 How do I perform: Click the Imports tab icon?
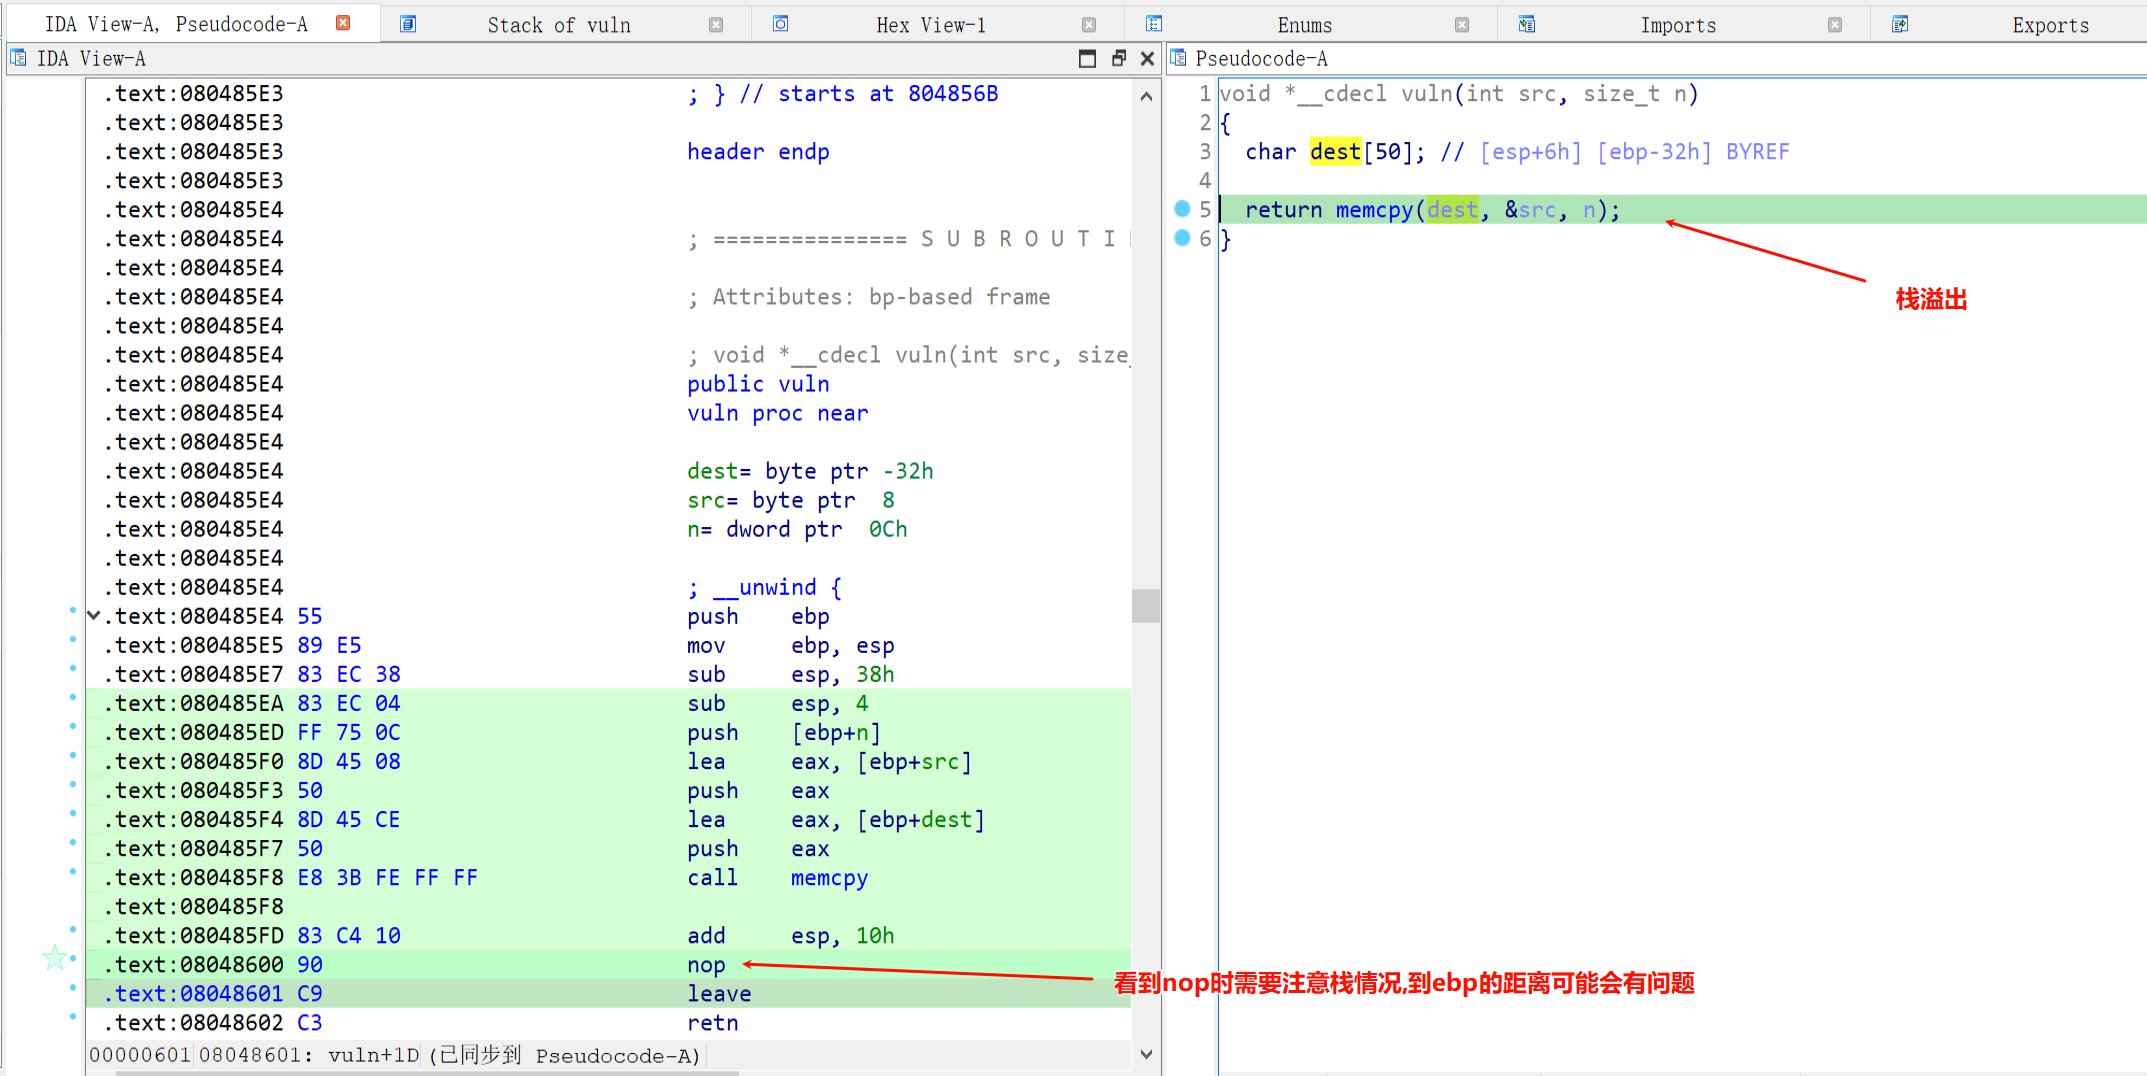tap(1527, 24)
